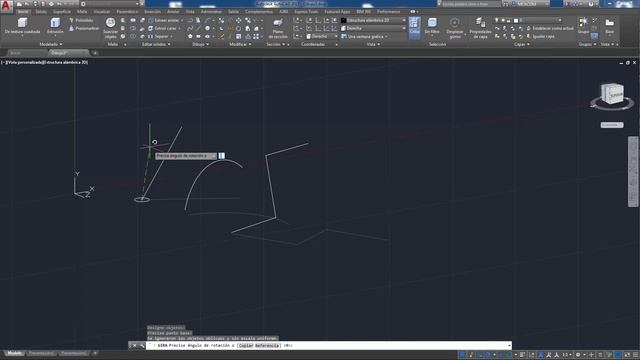Expand the Modificar panel

click(x=240, y=44)
